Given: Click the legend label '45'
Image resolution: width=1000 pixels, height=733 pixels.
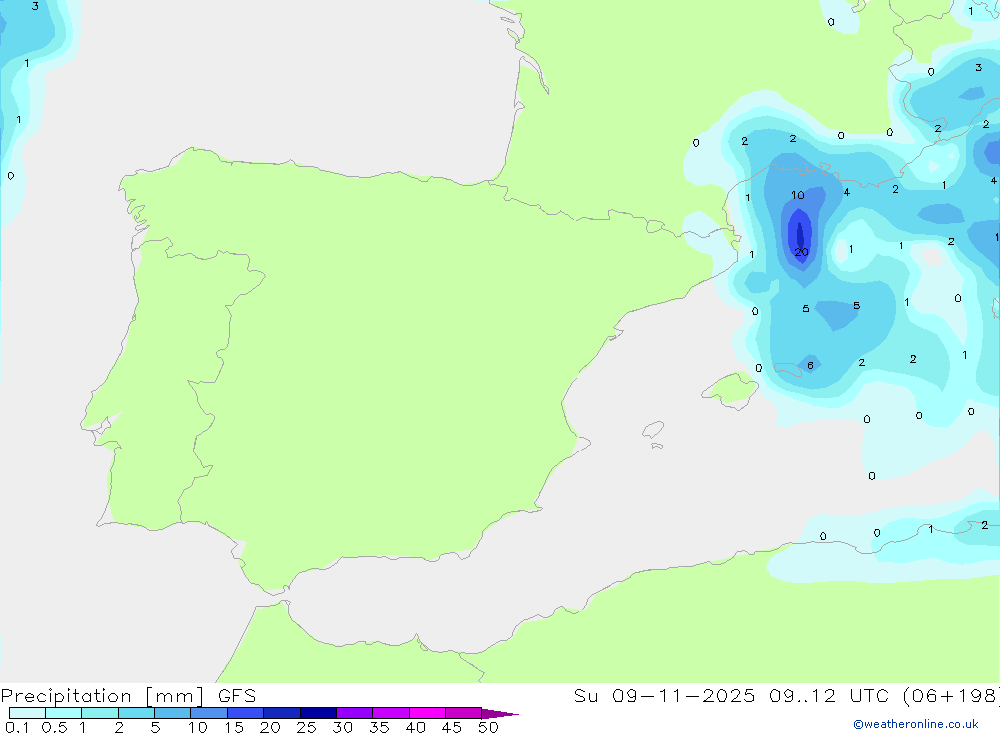Looking at the screenshot, I should point(452,727).
